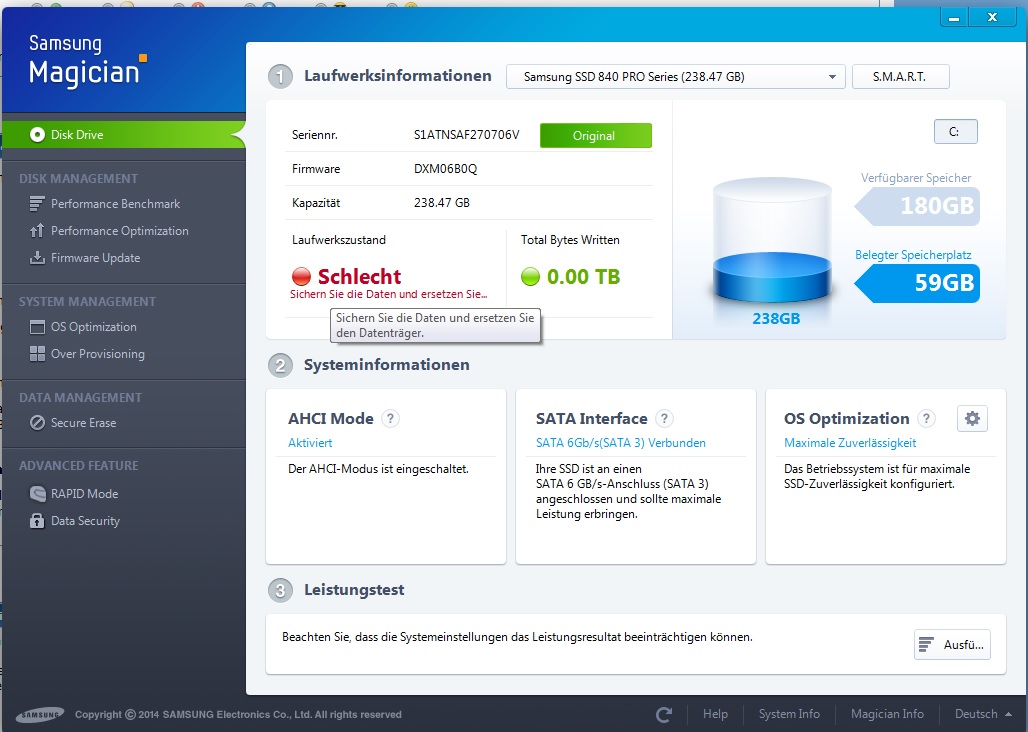Show help for SATA Interface
This screenshot has height=732, width=1028.
tap(664, 418)
